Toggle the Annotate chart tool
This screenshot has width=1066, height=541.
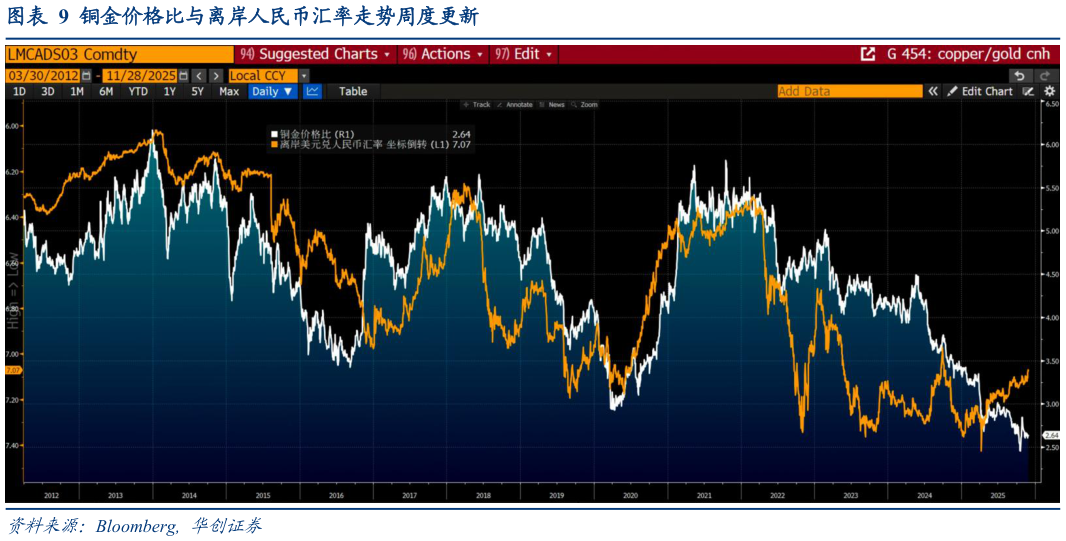point(514,104)
